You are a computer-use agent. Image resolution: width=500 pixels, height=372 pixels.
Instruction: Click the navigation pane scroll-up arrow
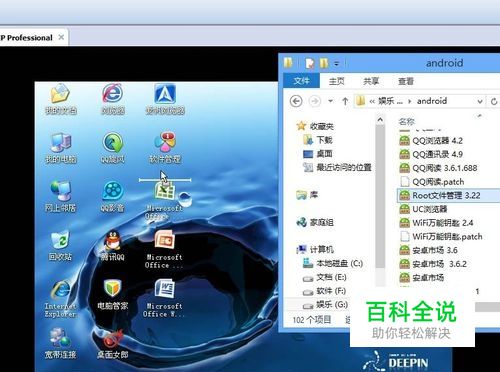click(380, 120)
